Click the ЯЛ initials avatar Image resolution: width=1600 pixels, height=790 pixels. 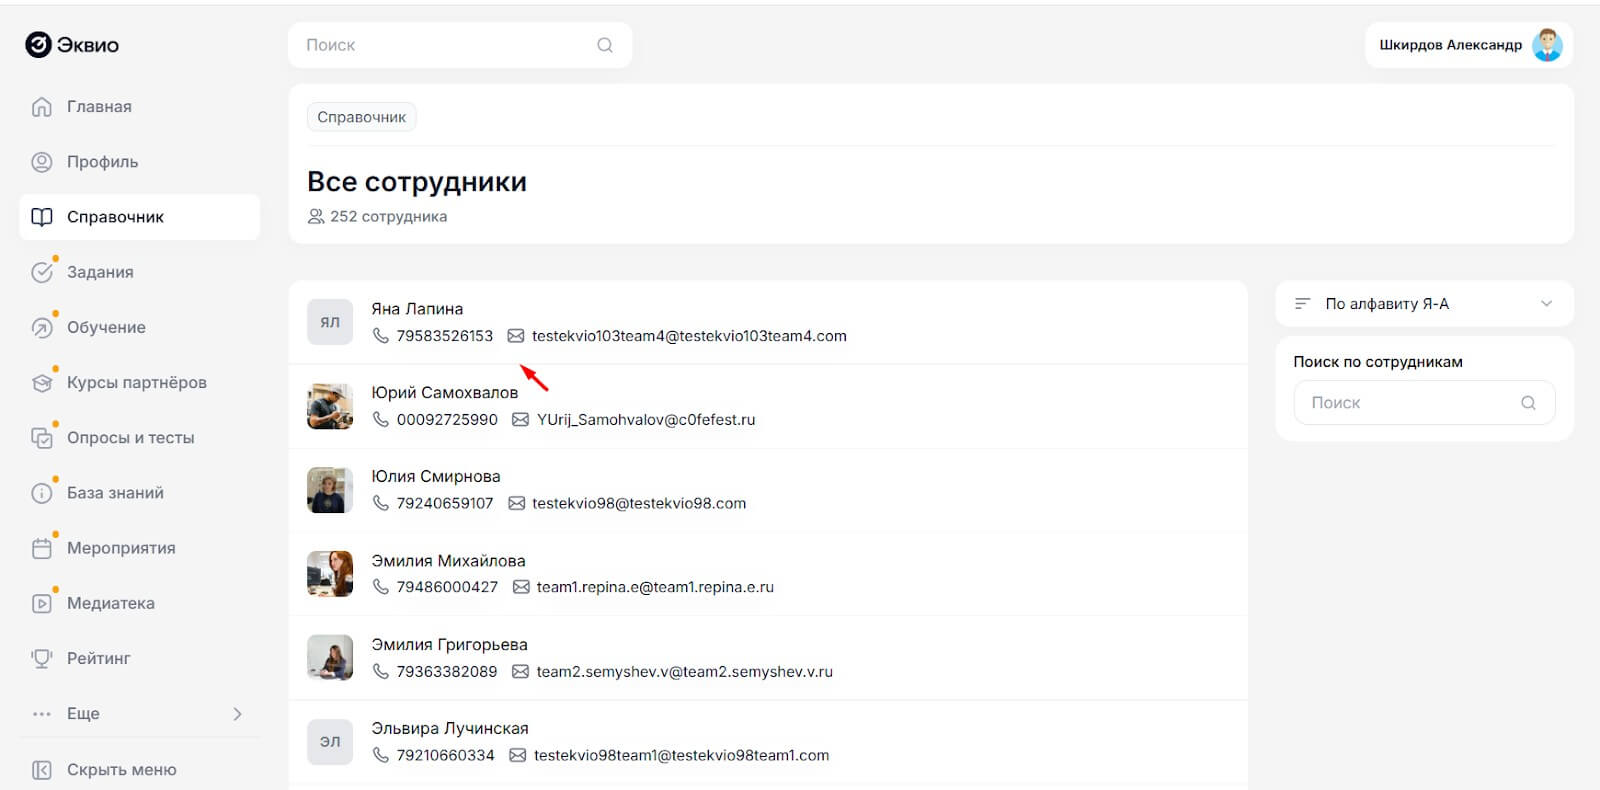point(330,322)
